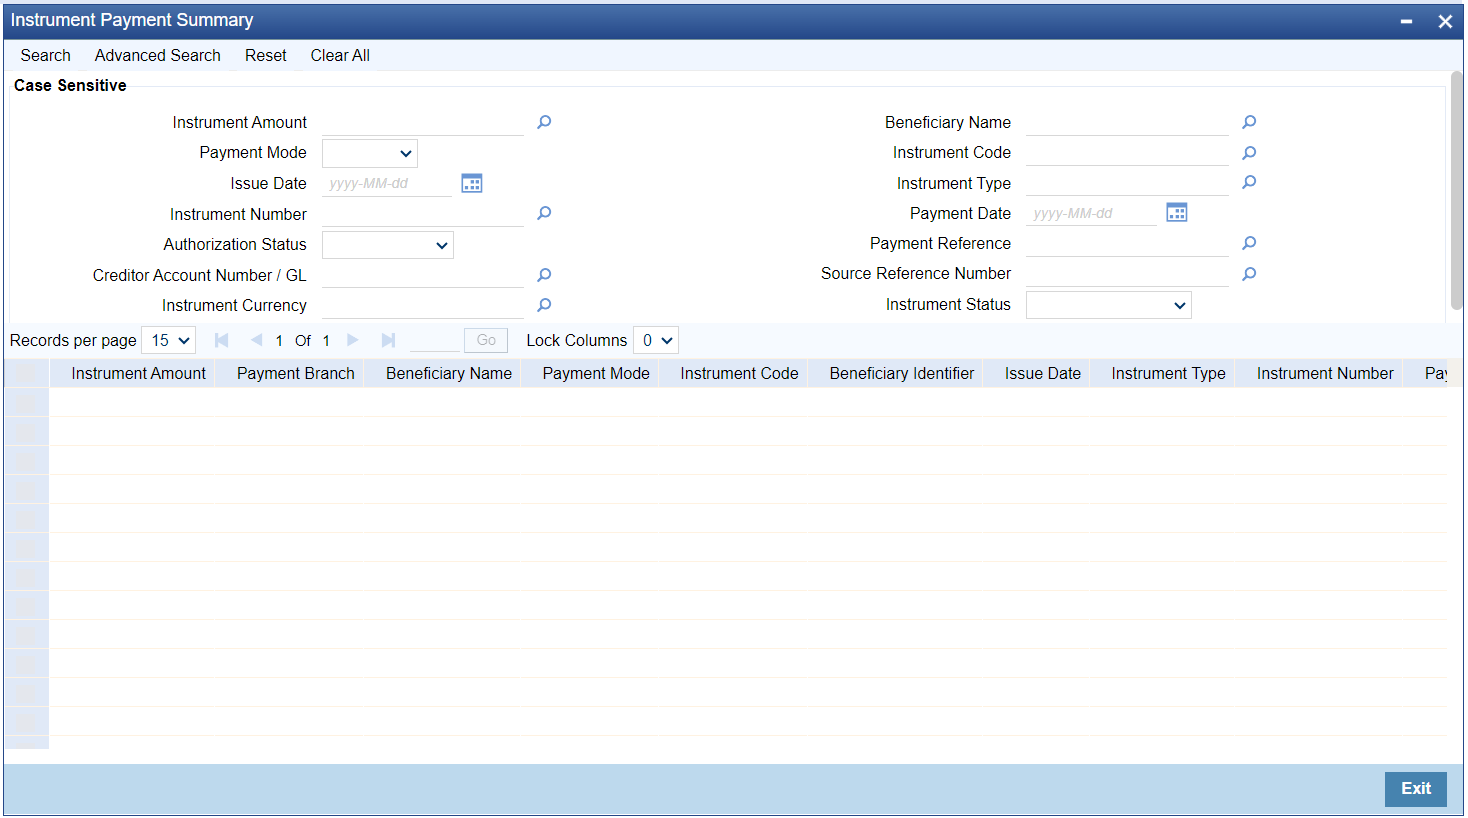1468x818 pixels.
Task: Open lookup for Instrument Type
Action: tap(1249, 182)
